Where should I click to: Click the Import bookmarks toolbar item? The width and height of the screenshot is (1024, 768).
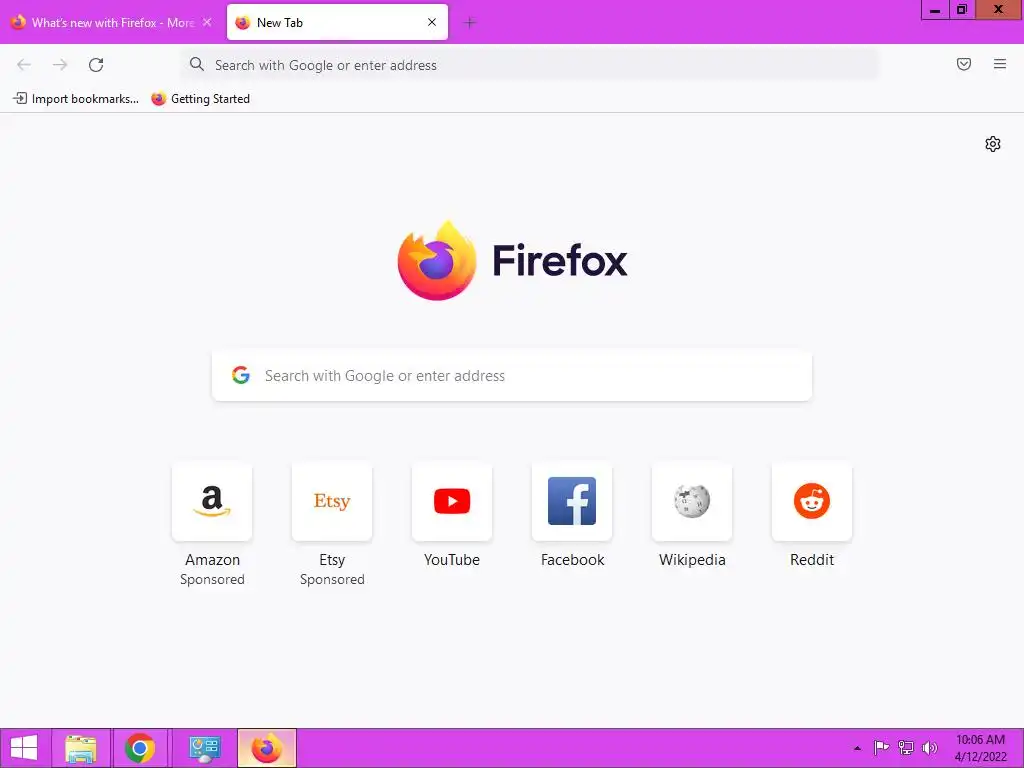[x=76, y=99]
